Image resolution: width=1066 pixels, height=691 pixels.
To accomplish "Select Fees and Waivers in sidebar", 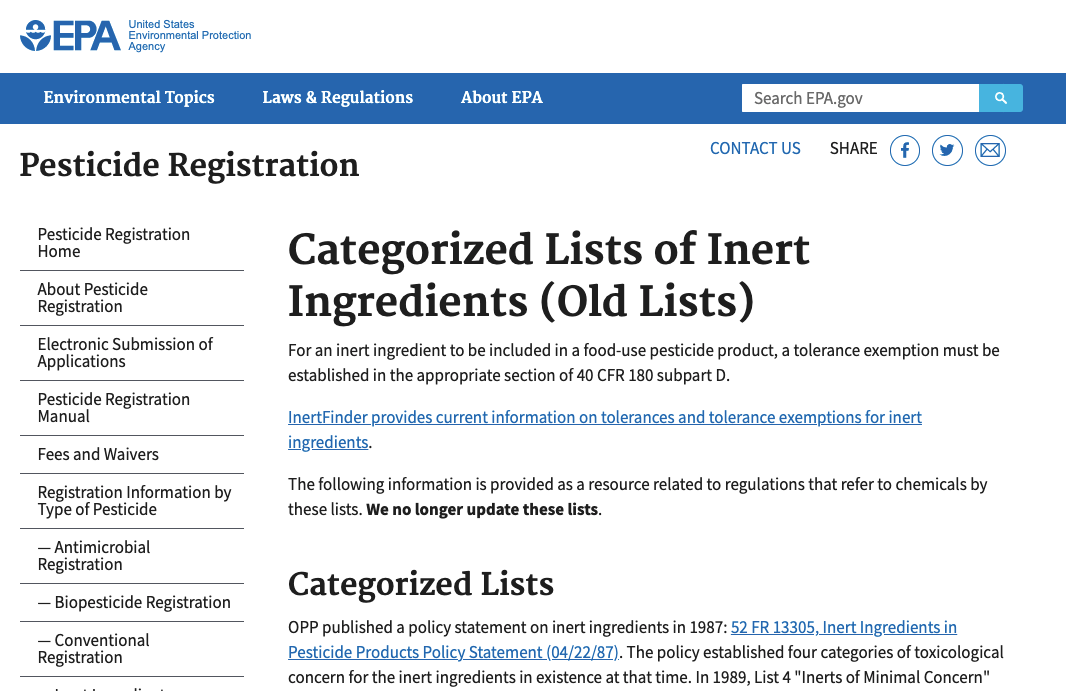I will (x=132, y=454).
